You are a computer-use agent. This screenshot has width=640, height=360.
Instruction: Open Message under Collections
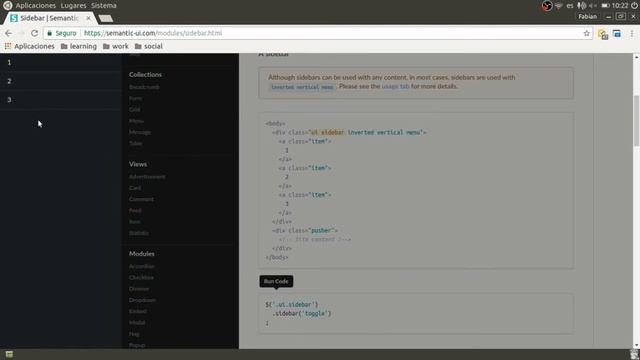click(x=140, y=132)
